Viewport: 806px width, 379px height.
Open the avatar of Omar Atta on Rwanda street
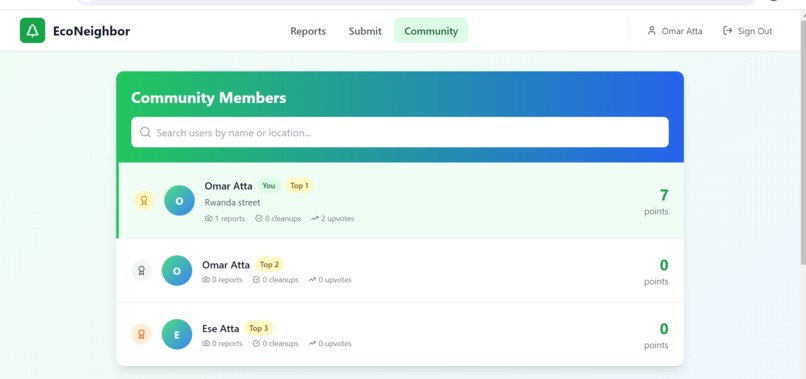179,201
